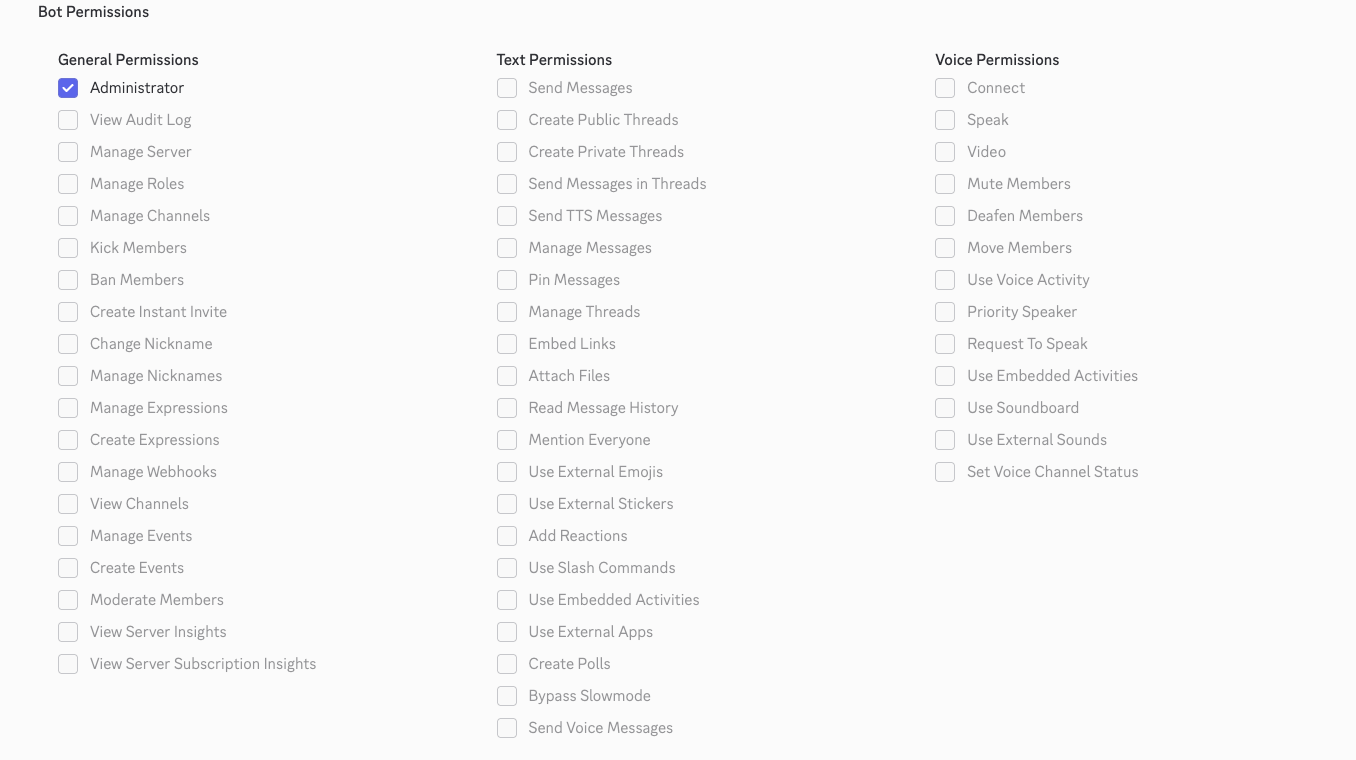Enable Embed Links permission

pyautogui.click(x=507, y=344)
